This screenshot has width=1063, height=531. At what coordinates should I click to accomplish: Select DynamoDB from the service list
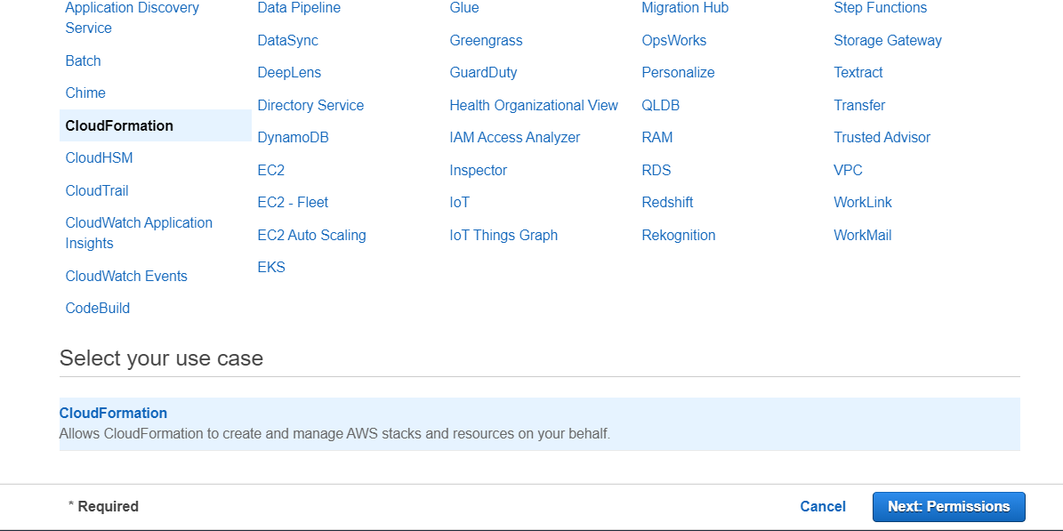pos(292,137)
